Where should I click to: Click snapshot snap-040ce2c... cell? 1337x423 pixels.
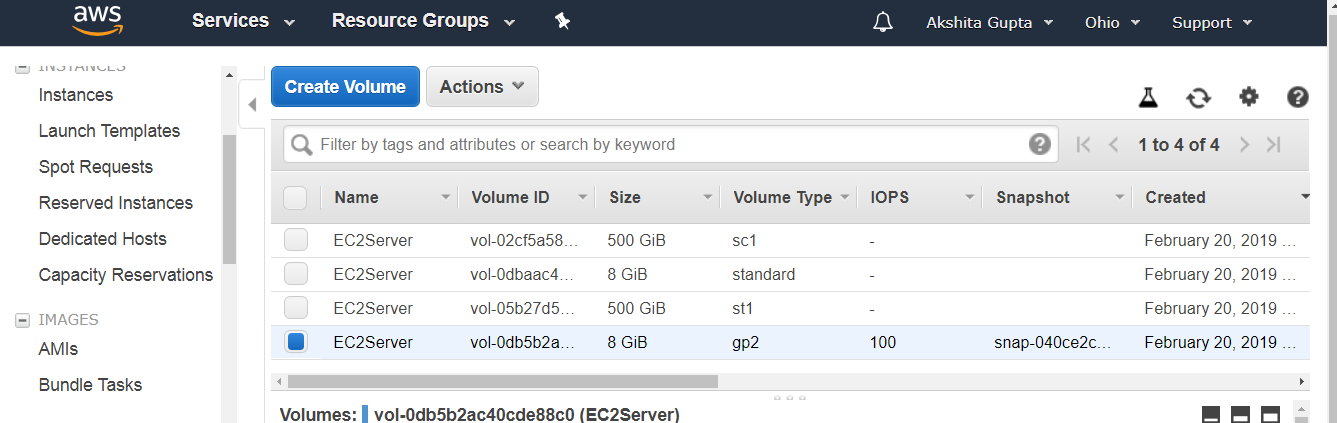(x=1052, y=342)
